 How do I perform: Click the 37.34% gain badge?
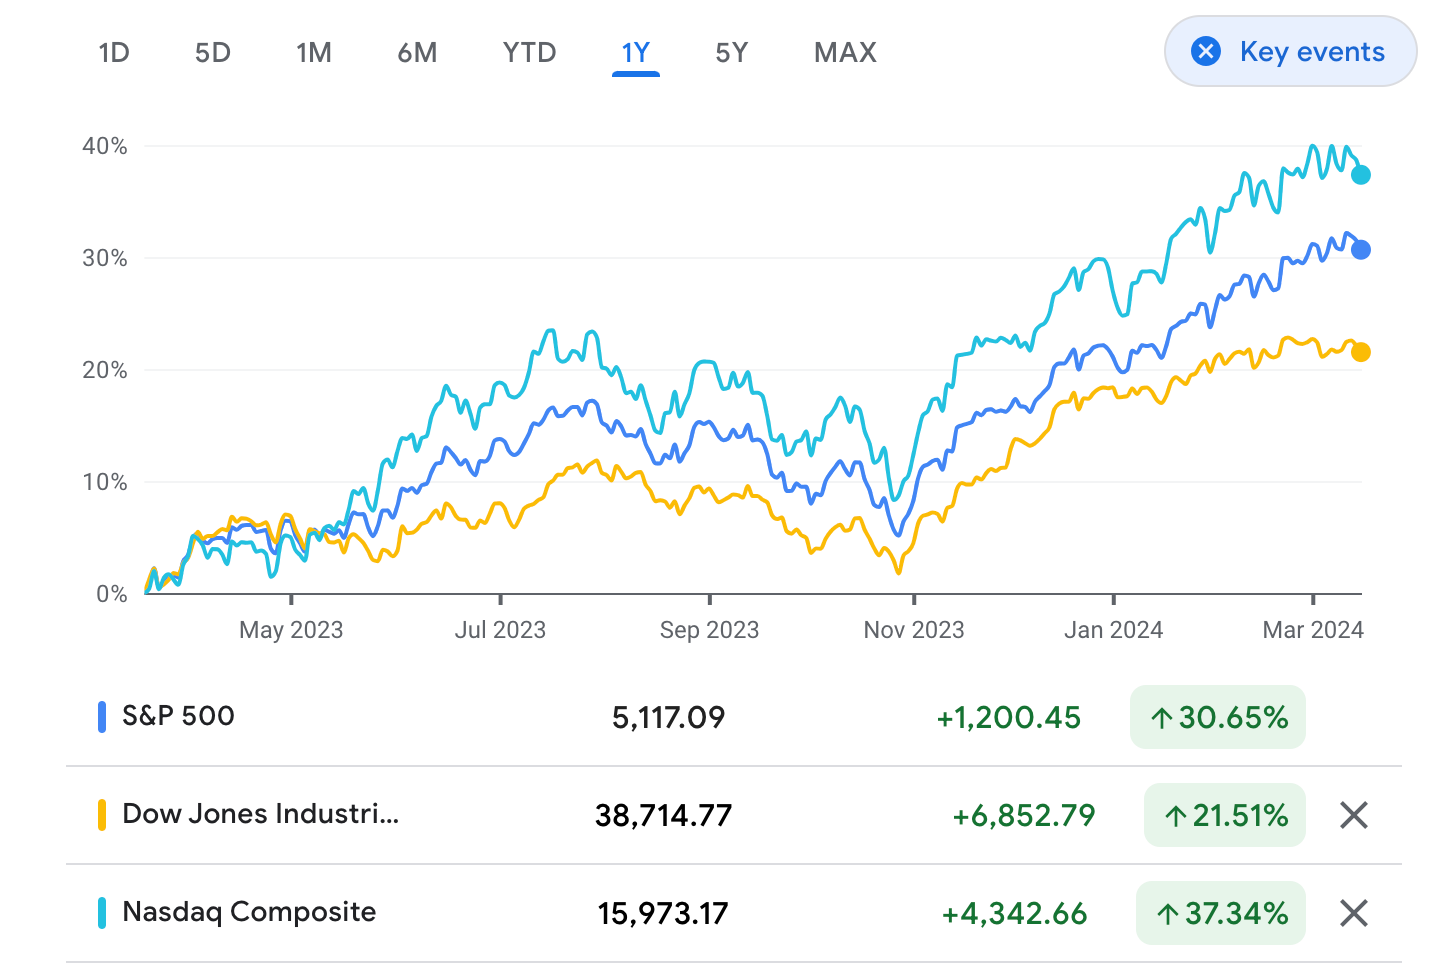1221,913
